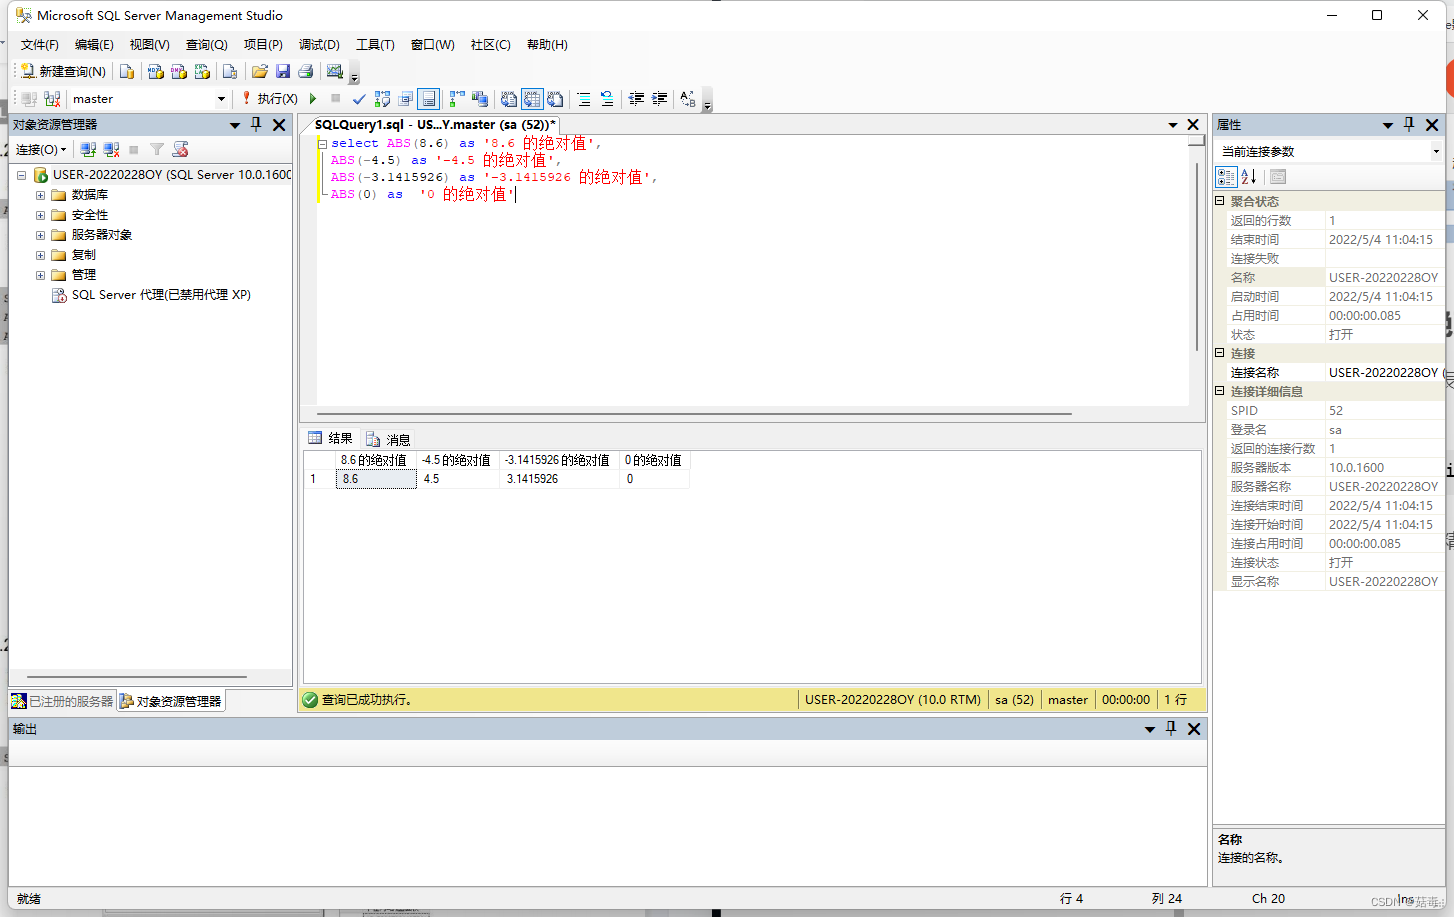The image size is (1454, 917).
Task: Open the Activity Monitor icon
Action: pos(335,71)
